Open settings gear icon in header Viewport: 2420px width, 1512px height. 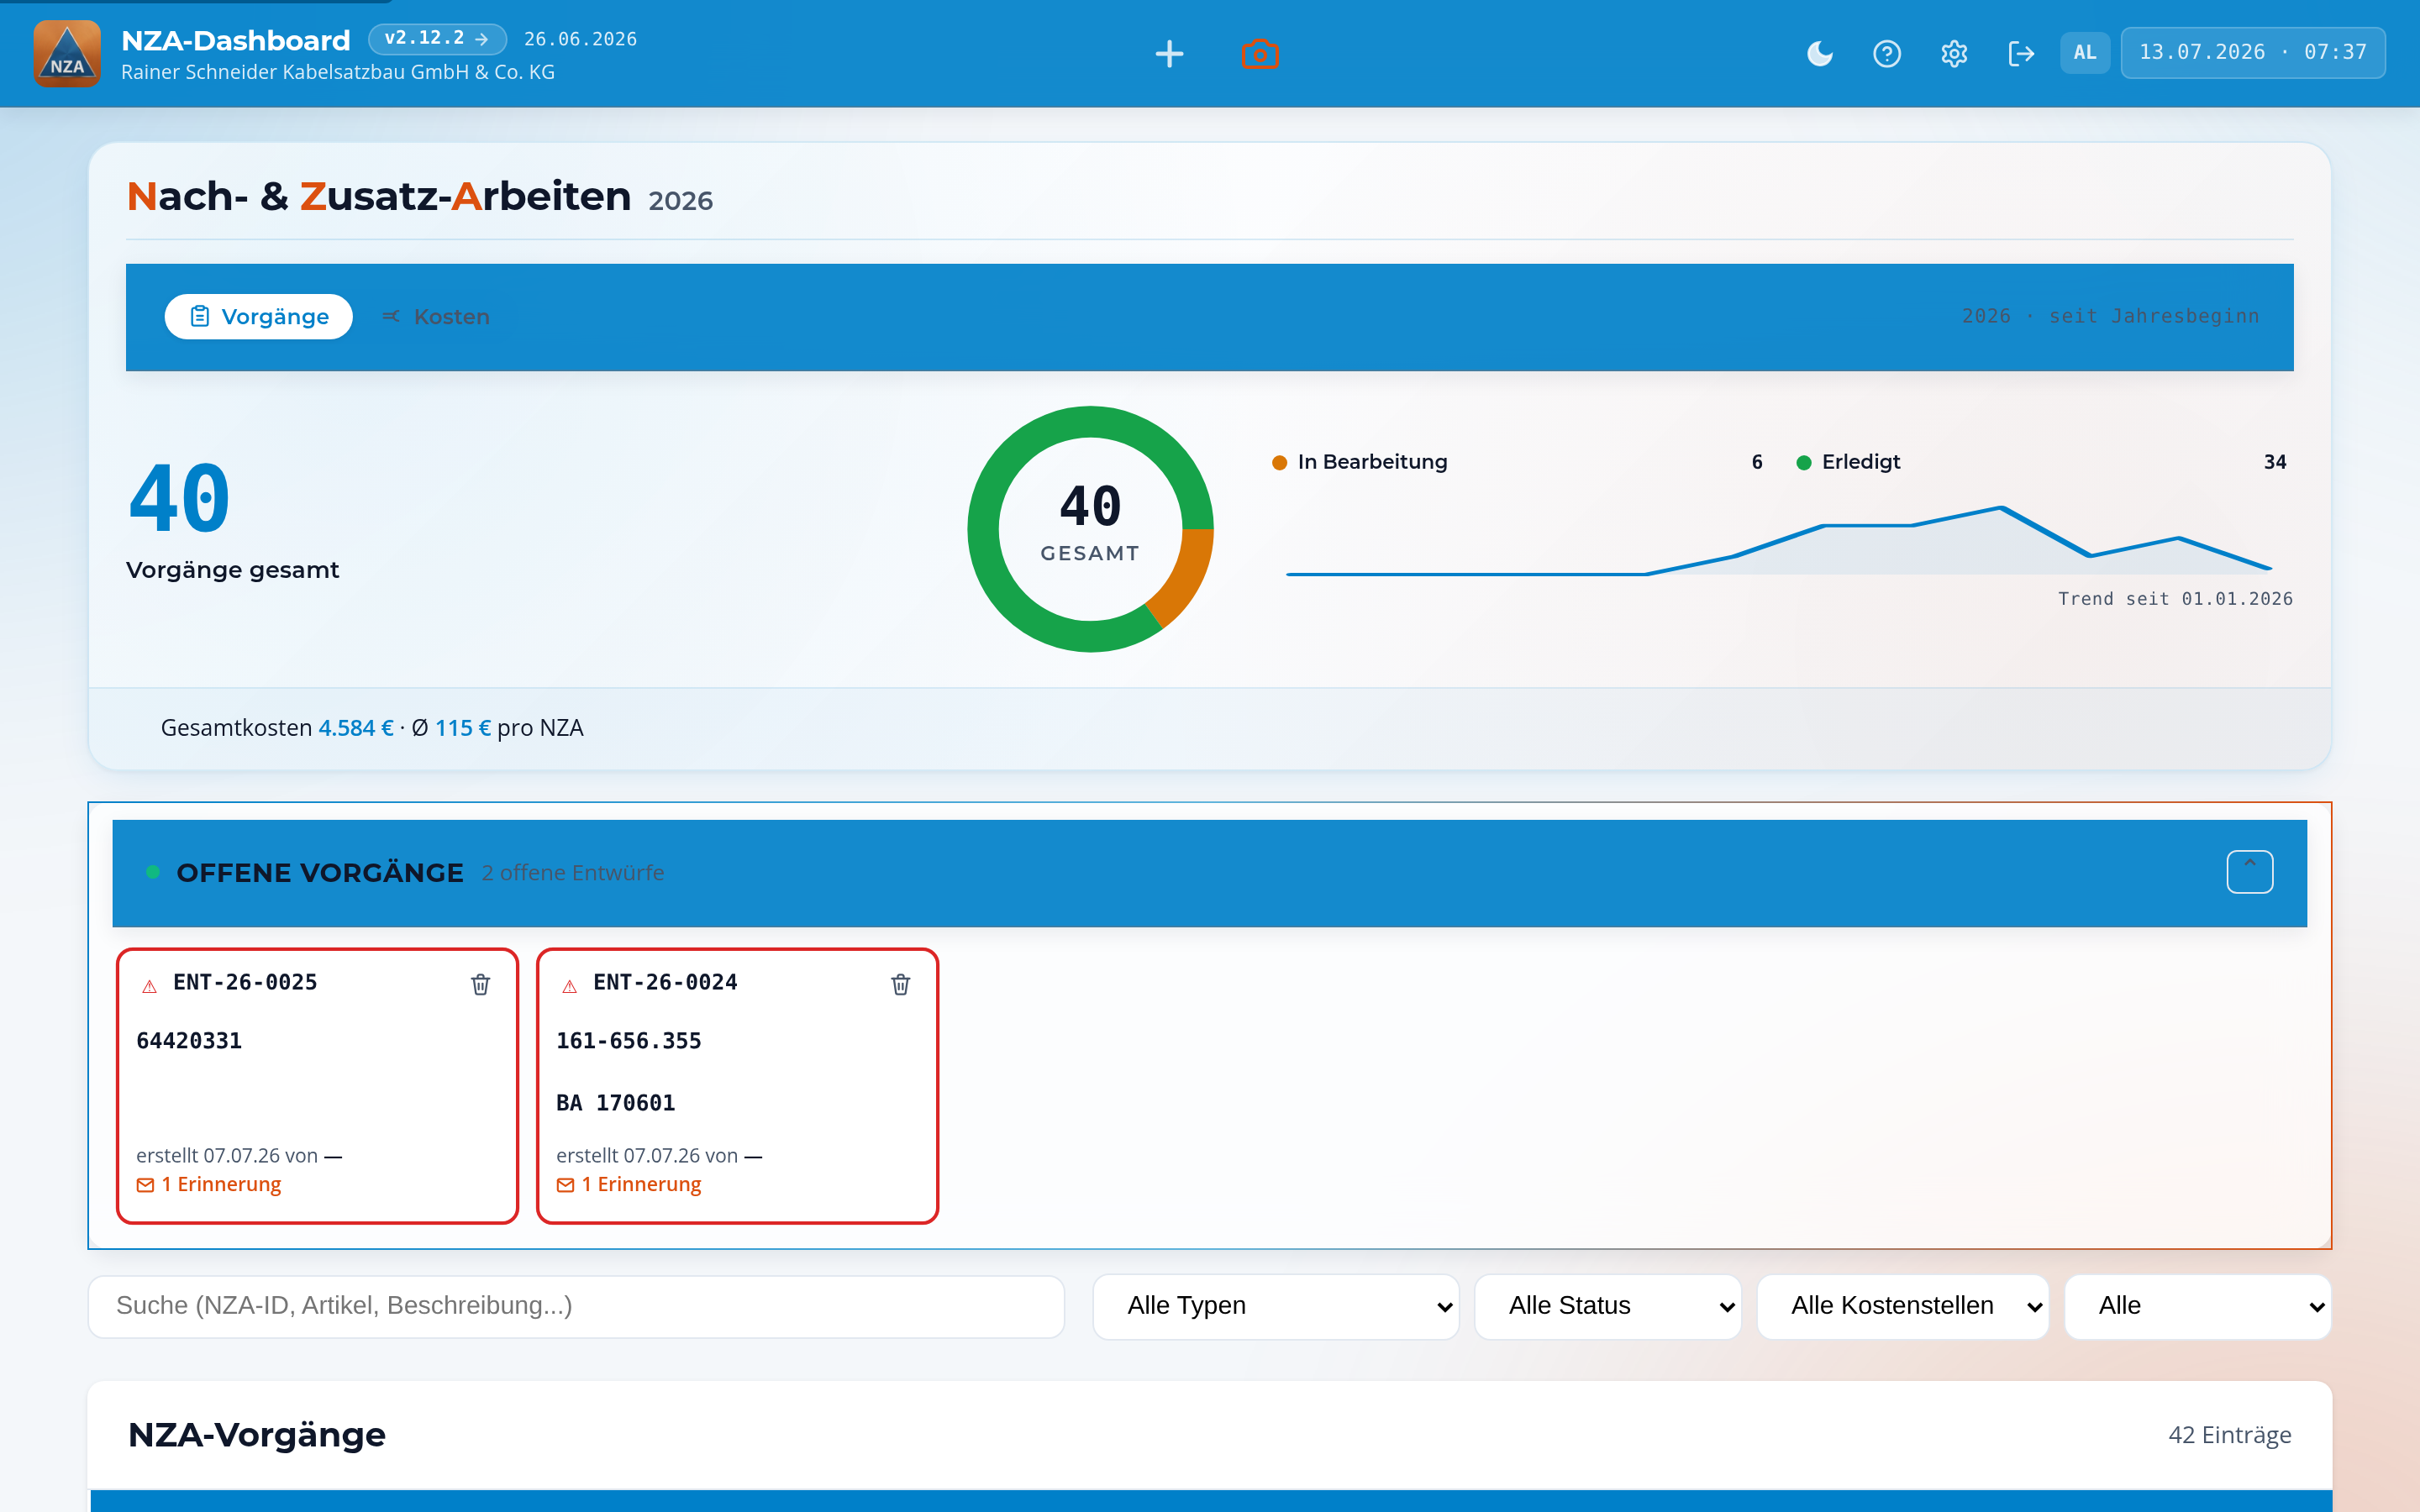coord(1954,54)
